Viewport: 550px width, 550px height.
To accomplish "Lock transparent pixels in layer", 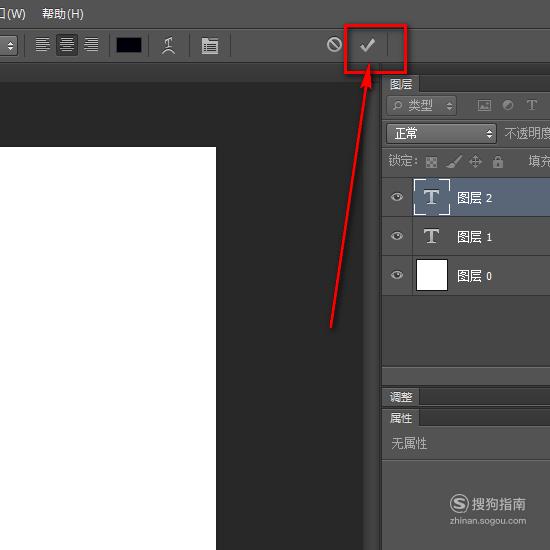I will (x=431, y=162).
